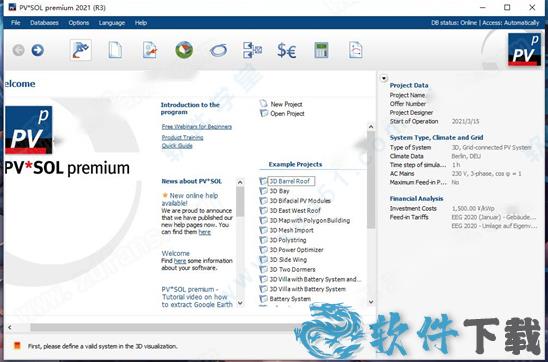The width and height of the screenshot is (548, 362).
Task: Open the File menu
Action: click(15, 23)
